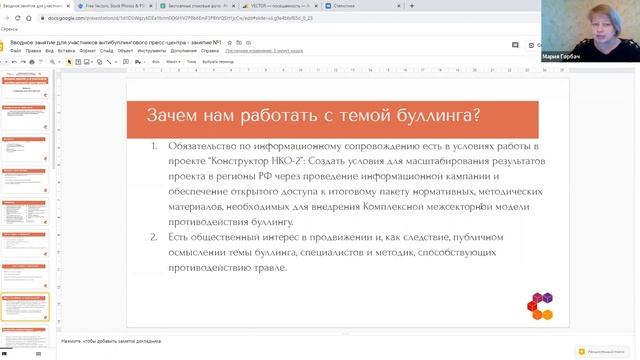Open the Справка menu

click(210, 51)
